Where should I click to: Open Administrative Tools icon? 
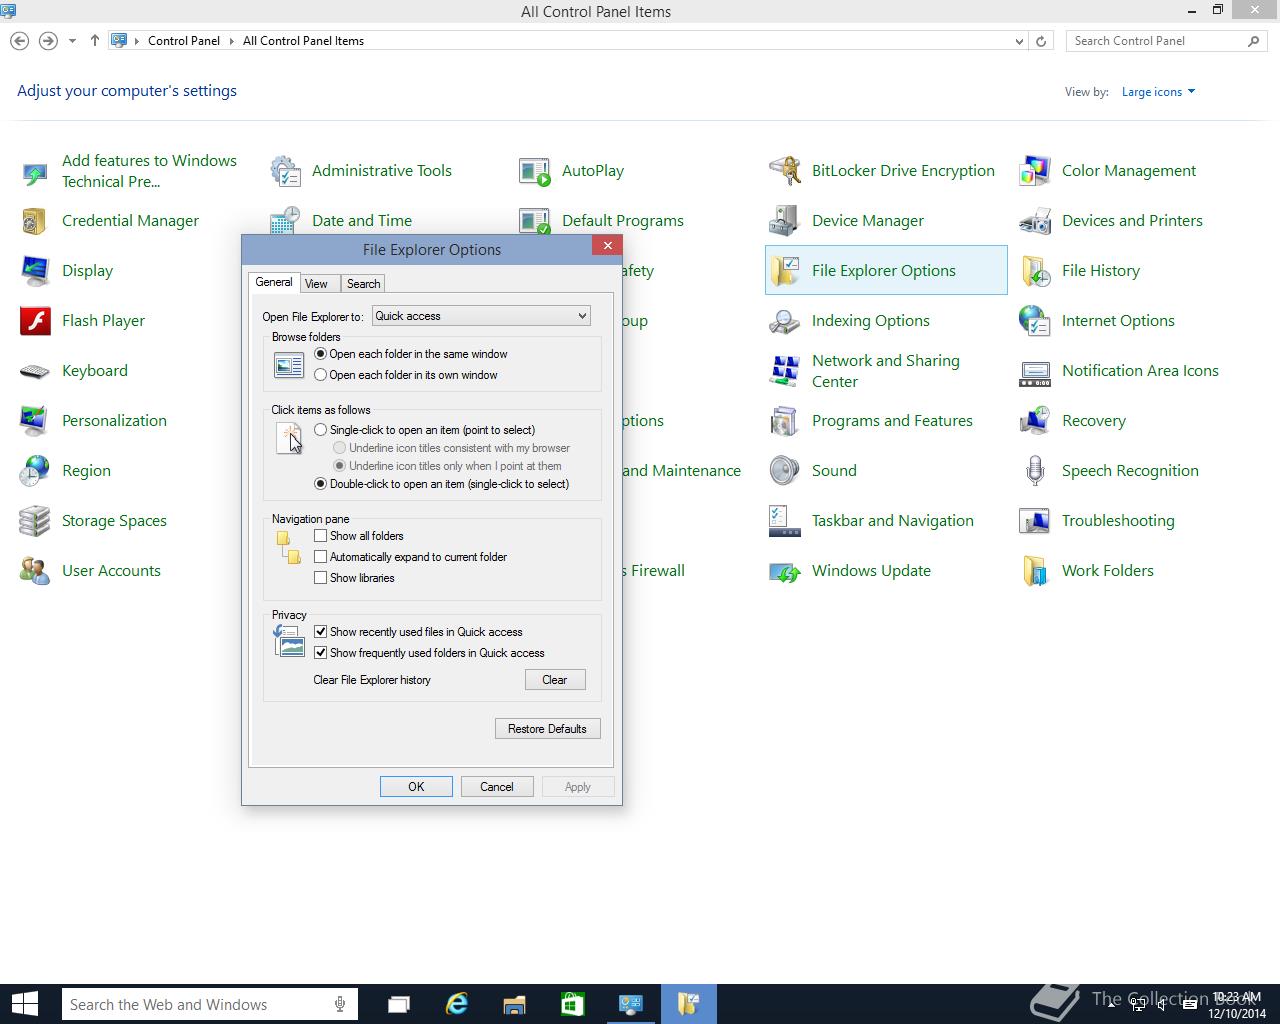coord(286,171)
